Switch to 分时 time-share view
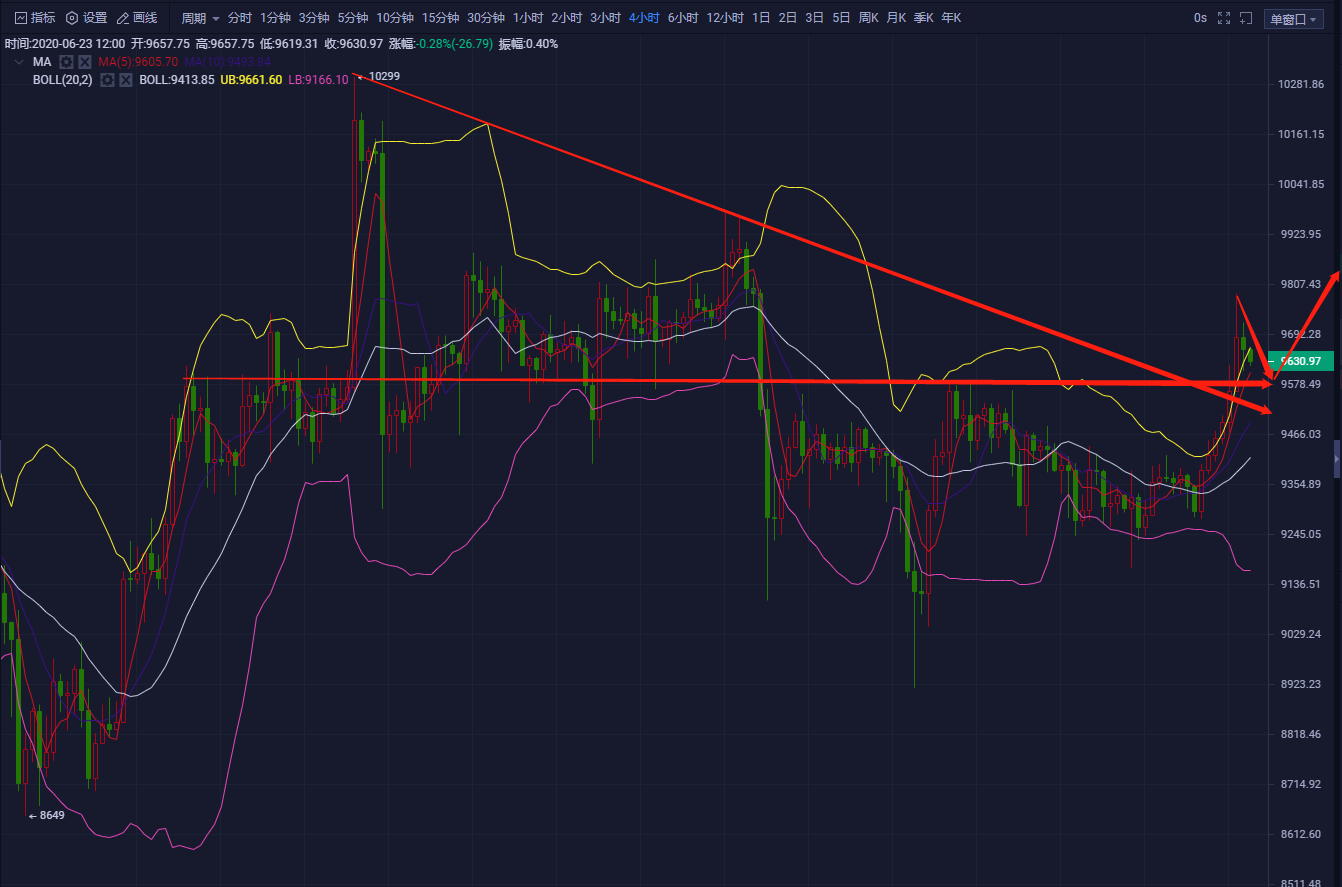This screenshot has width=1342, height=887. pos(240,18)
